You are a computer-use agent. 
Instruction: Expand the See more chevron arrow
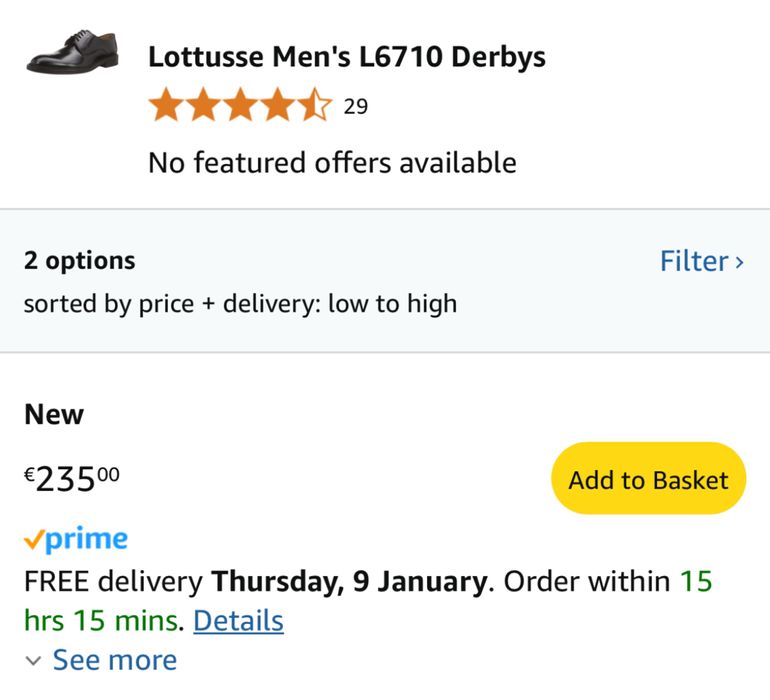(34, 661)
